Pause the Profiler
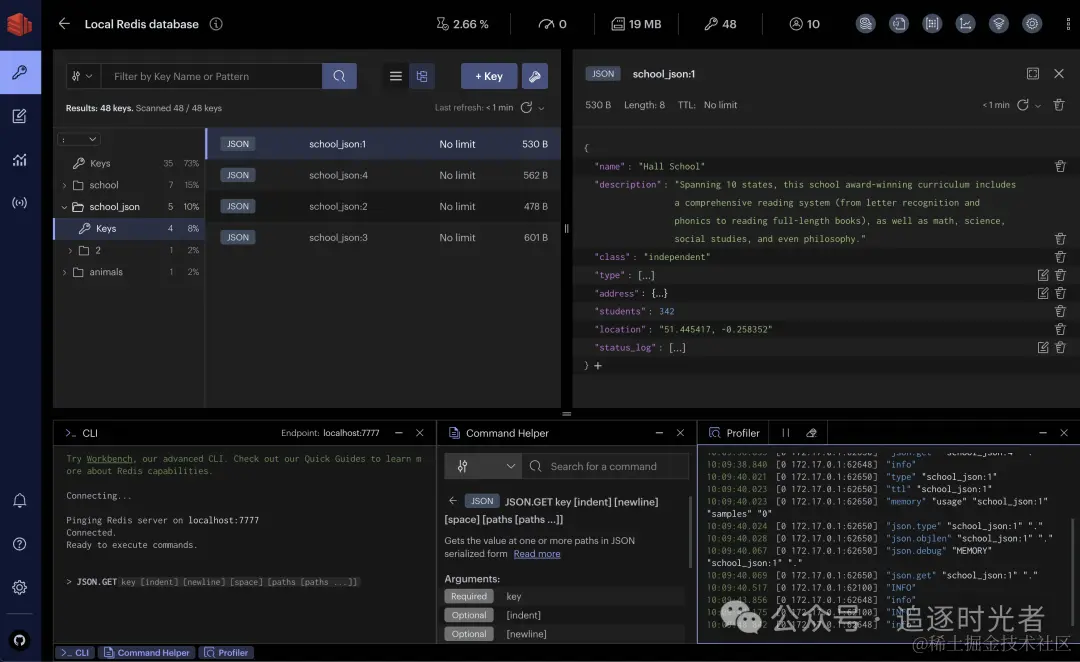Viewport: 1080px width, 662px height. click(x=785, y=433)
